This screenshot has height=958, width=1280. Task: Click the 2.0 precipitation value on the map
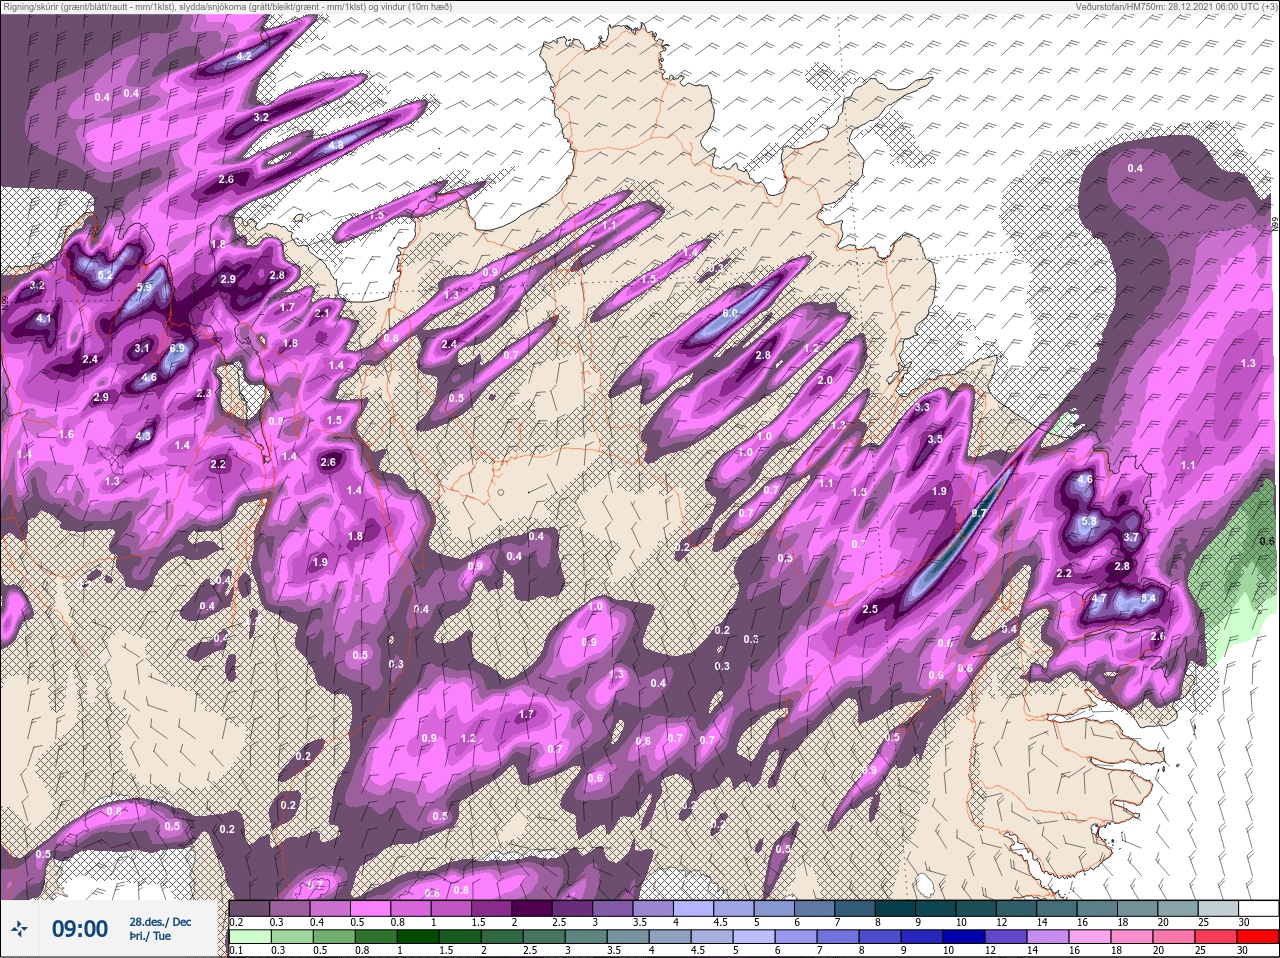tap(825, 381)
